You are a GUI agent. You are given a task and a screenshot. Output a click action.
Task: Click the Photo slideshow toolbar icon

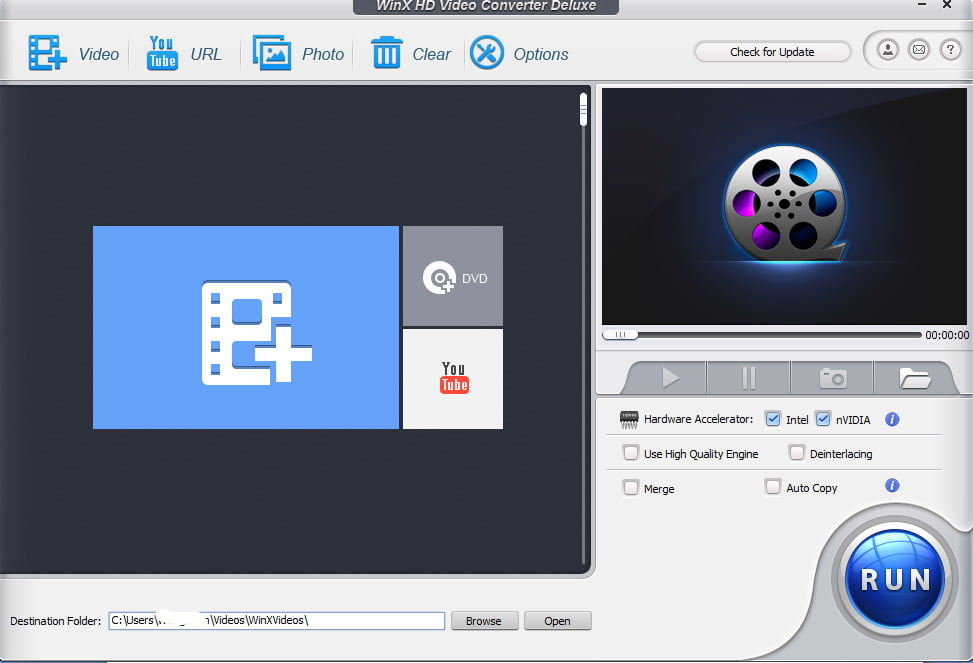coord(272,53)
